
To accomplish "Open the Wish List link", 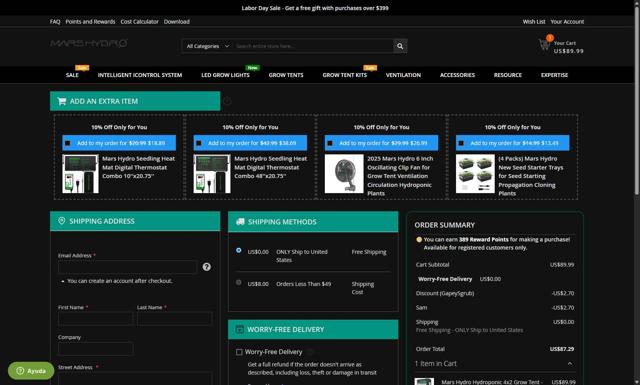I will click(x=534, y=22).
